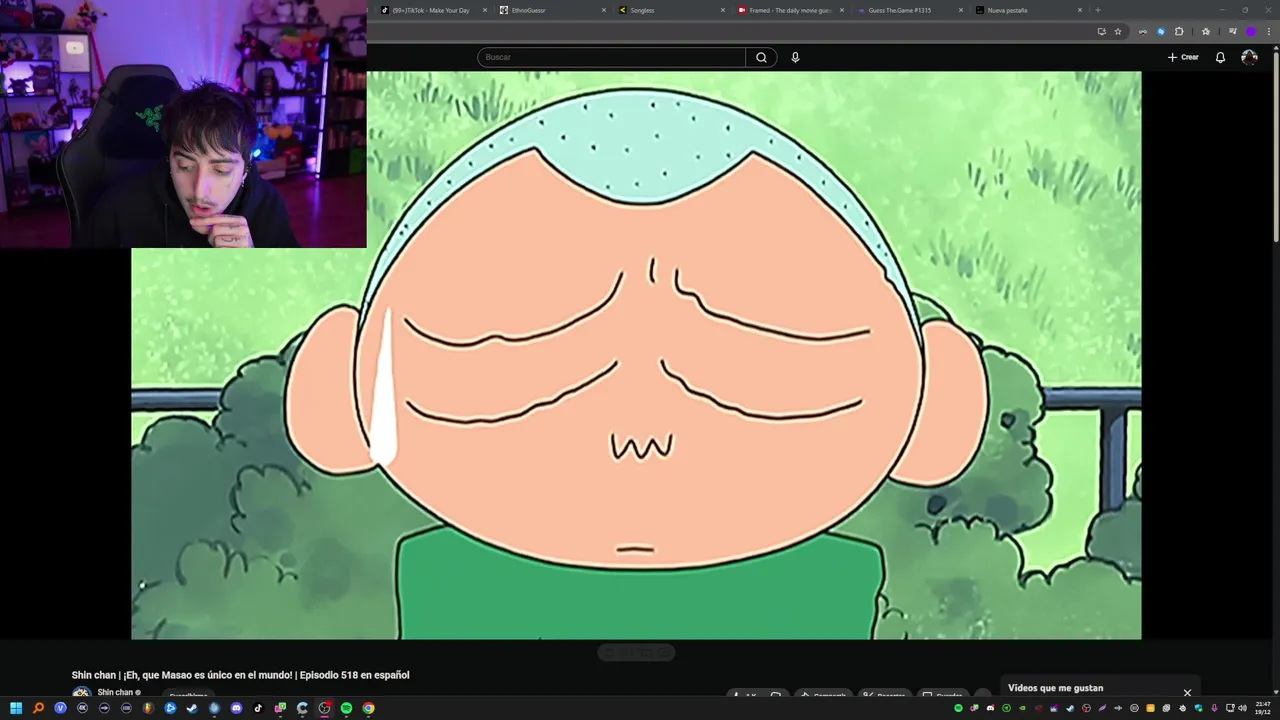Close the Songless tab
This screenshot has width=1280, height=720.
pos(722,10)
